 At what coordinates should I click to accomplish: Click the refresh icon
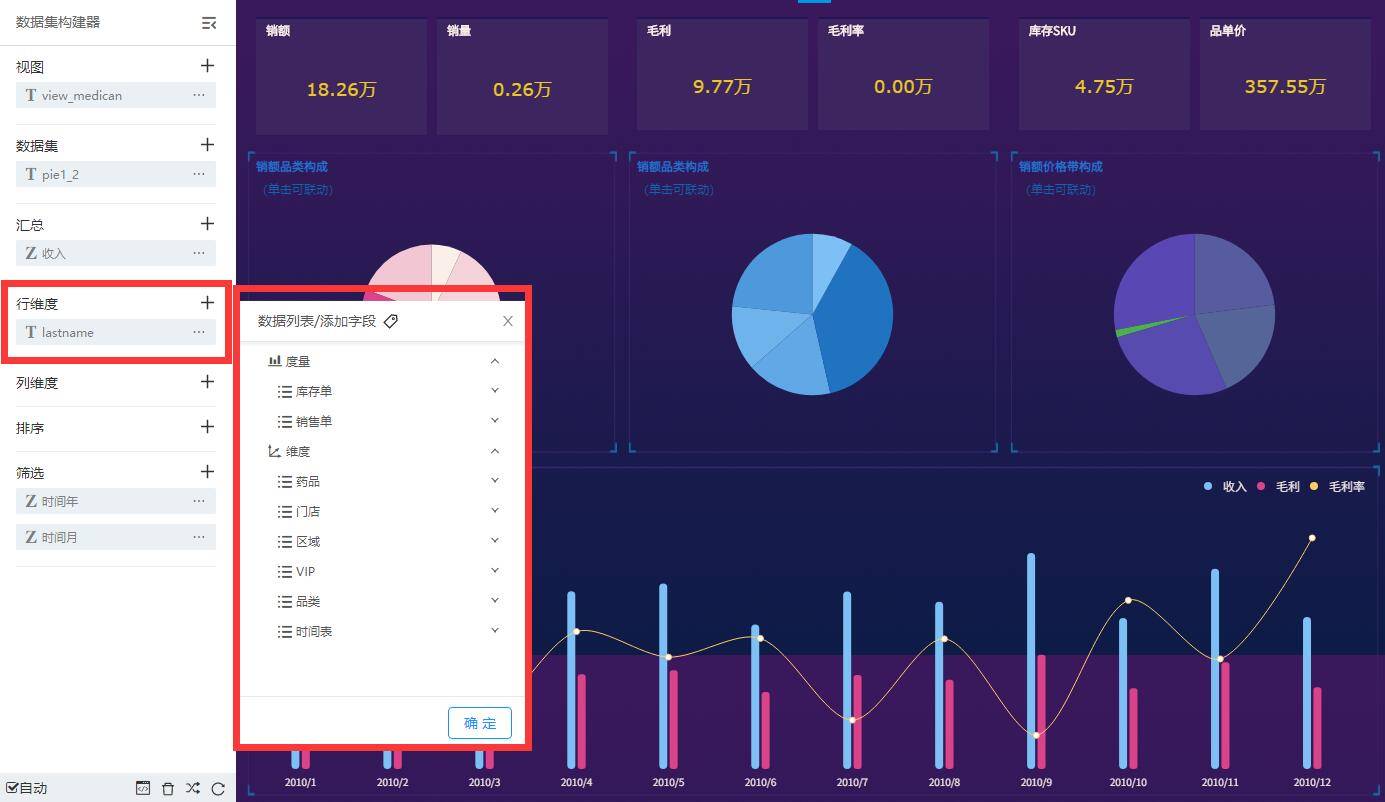218,788
